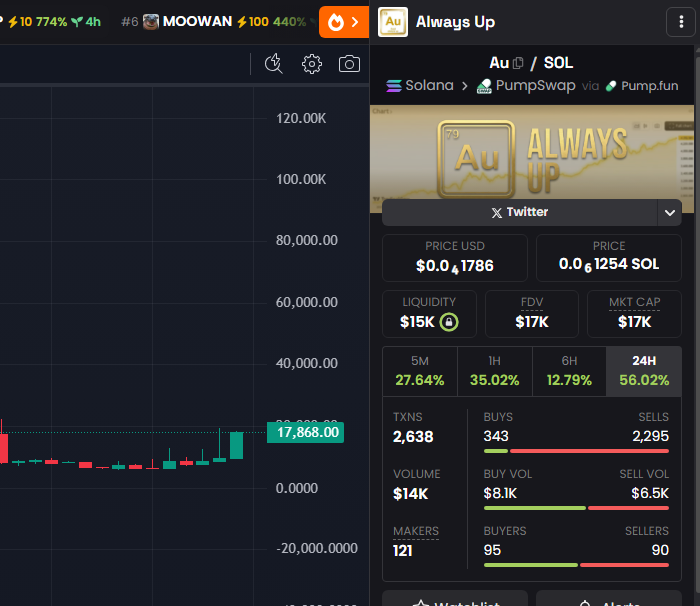
Task: Click the SELLERS 90 value
Action: (x=660, y=550)
